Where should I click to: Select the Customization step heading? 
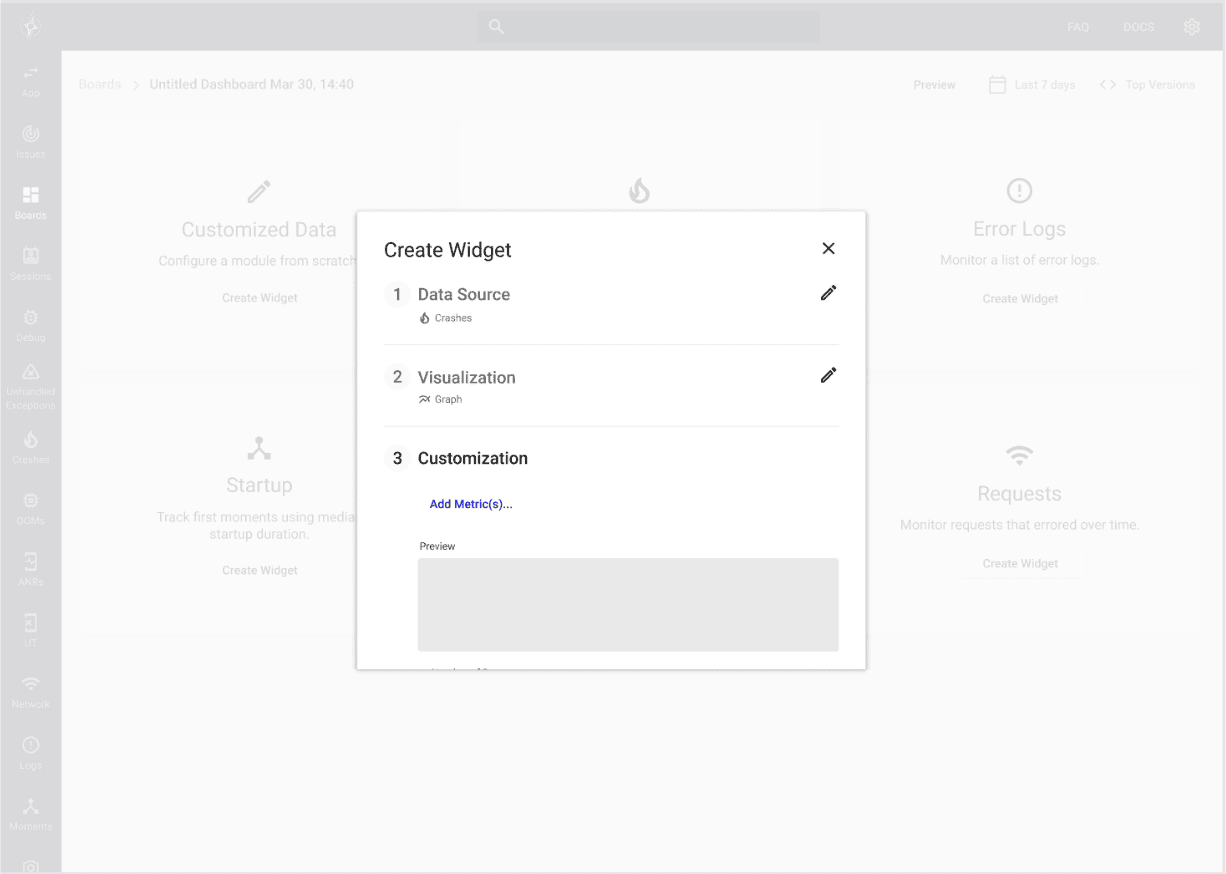473,458
